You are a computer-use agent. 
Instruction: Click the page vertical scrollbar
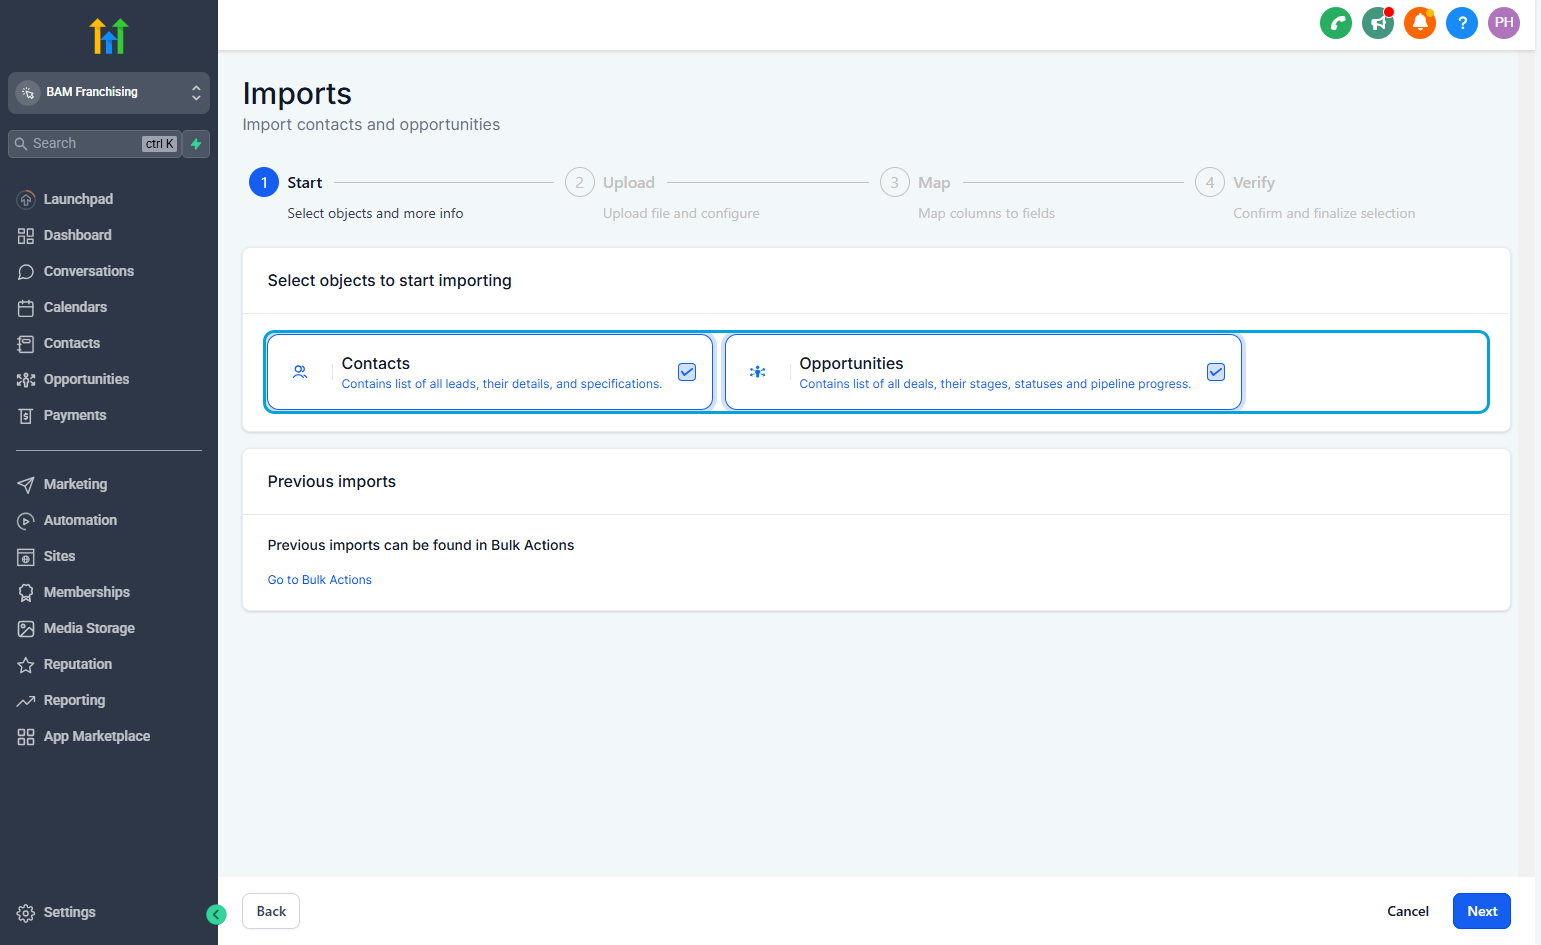[x=1526, y=462]
